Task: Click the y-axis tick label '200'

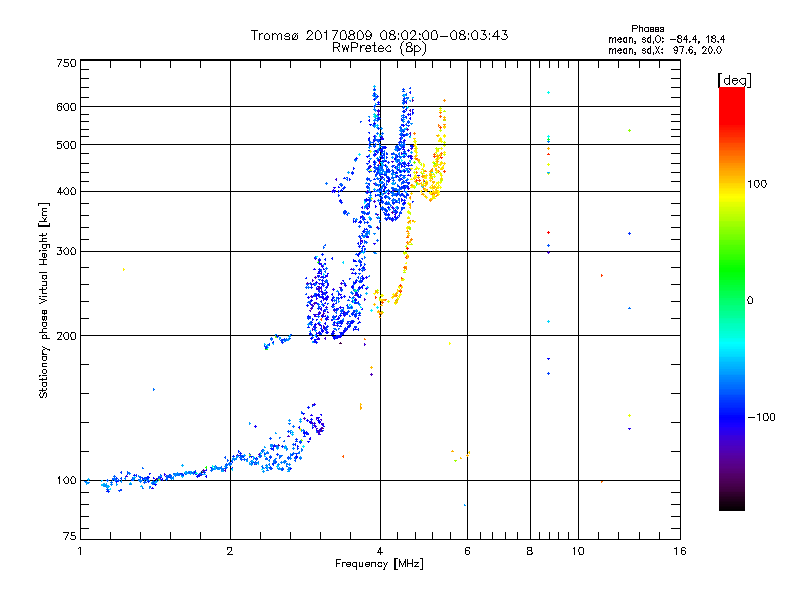Action: (x=66, y=336)
